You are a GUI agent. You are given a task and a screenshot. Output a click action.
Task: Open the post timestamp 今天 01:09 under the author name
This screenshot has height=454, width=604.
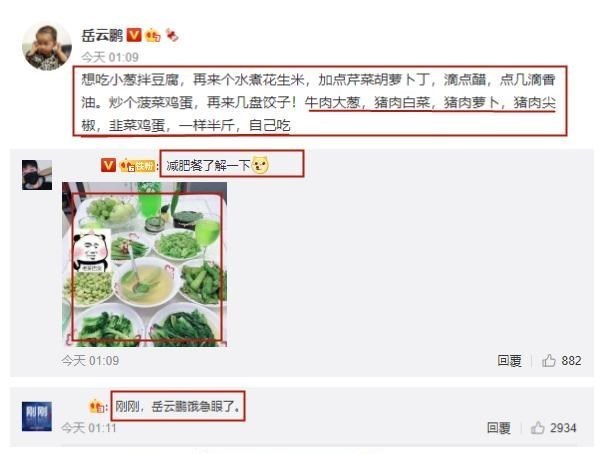point(110,57)
